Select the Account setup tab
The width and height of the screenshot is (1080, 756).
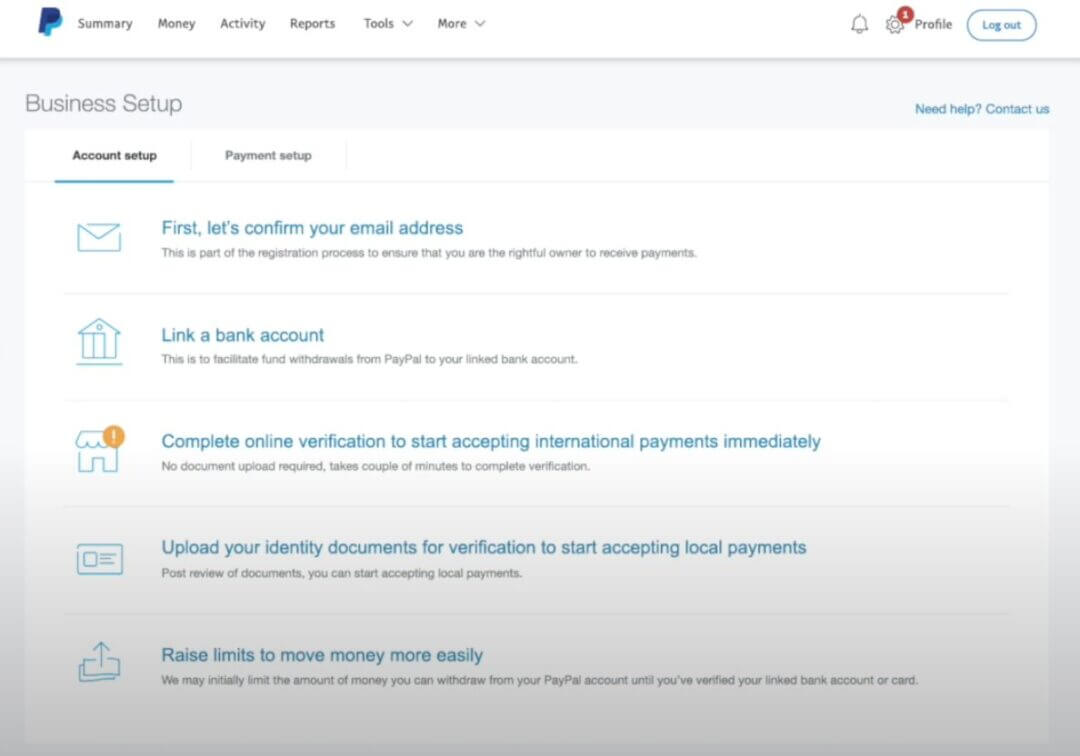point(114,156)
